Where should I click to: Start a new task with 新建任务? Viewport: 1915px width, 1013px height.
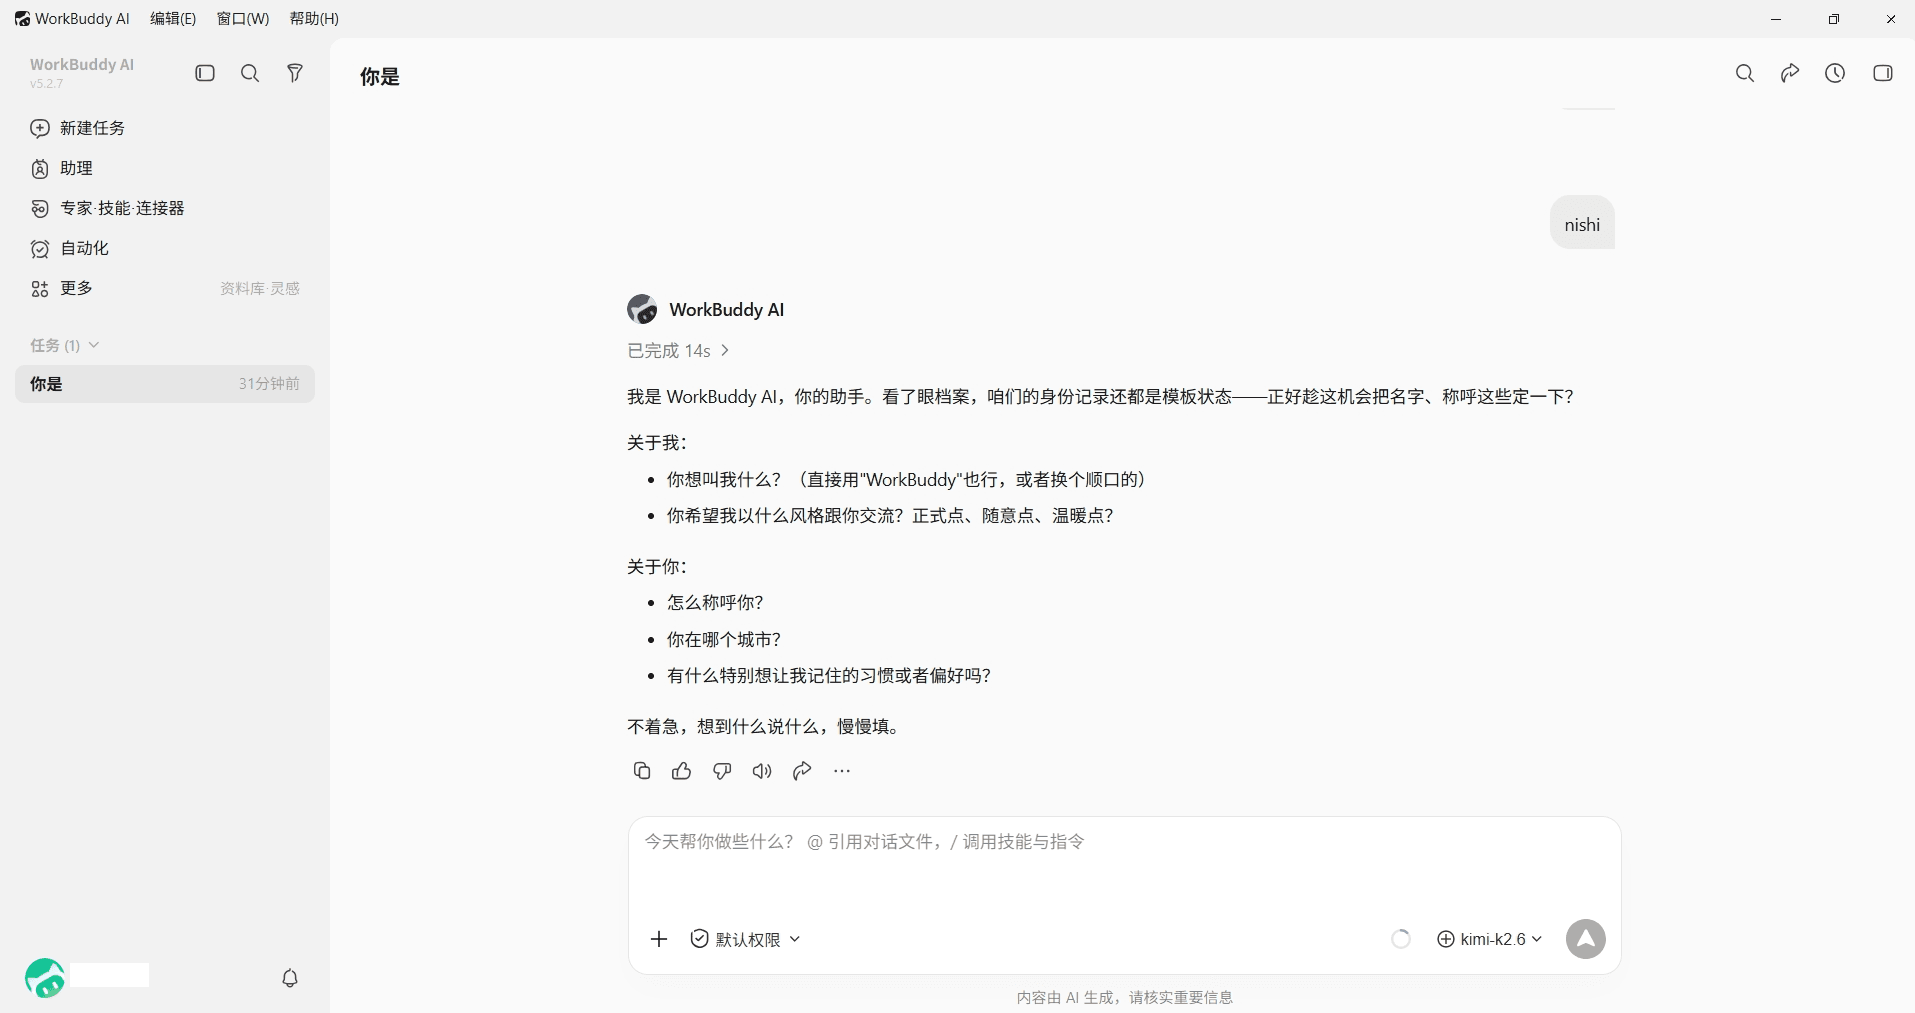(x=165, y=128)
